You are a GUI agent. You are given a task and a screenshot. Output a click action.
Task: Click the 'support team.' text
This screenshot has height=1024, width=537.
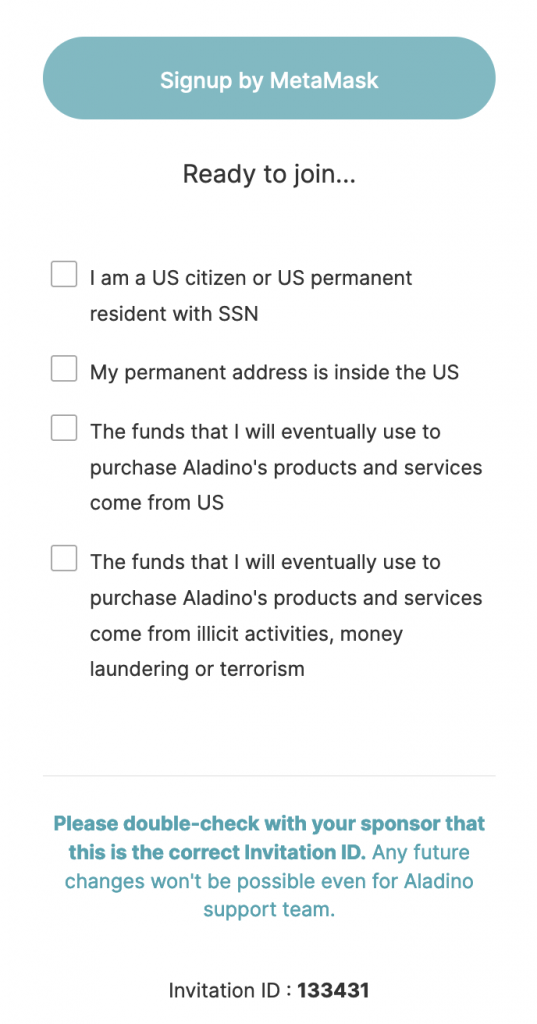pos(269,910)
